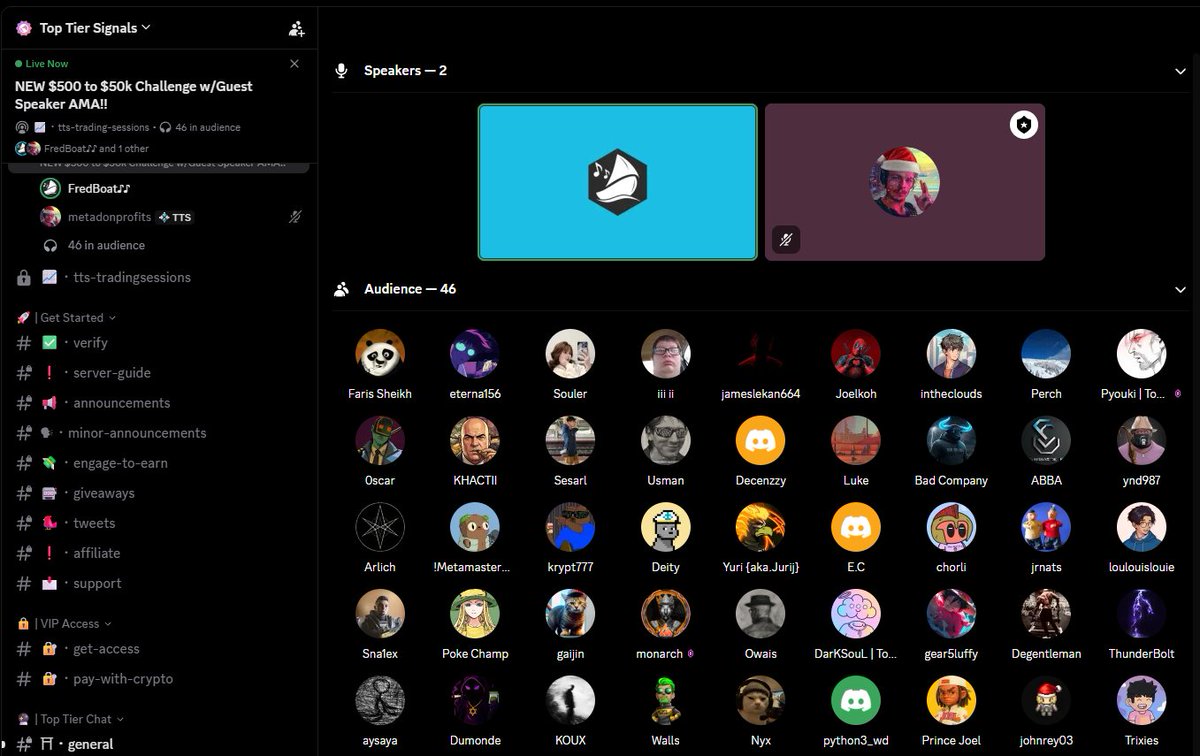Open ABBA's avatar

[x=1046, y=441]
